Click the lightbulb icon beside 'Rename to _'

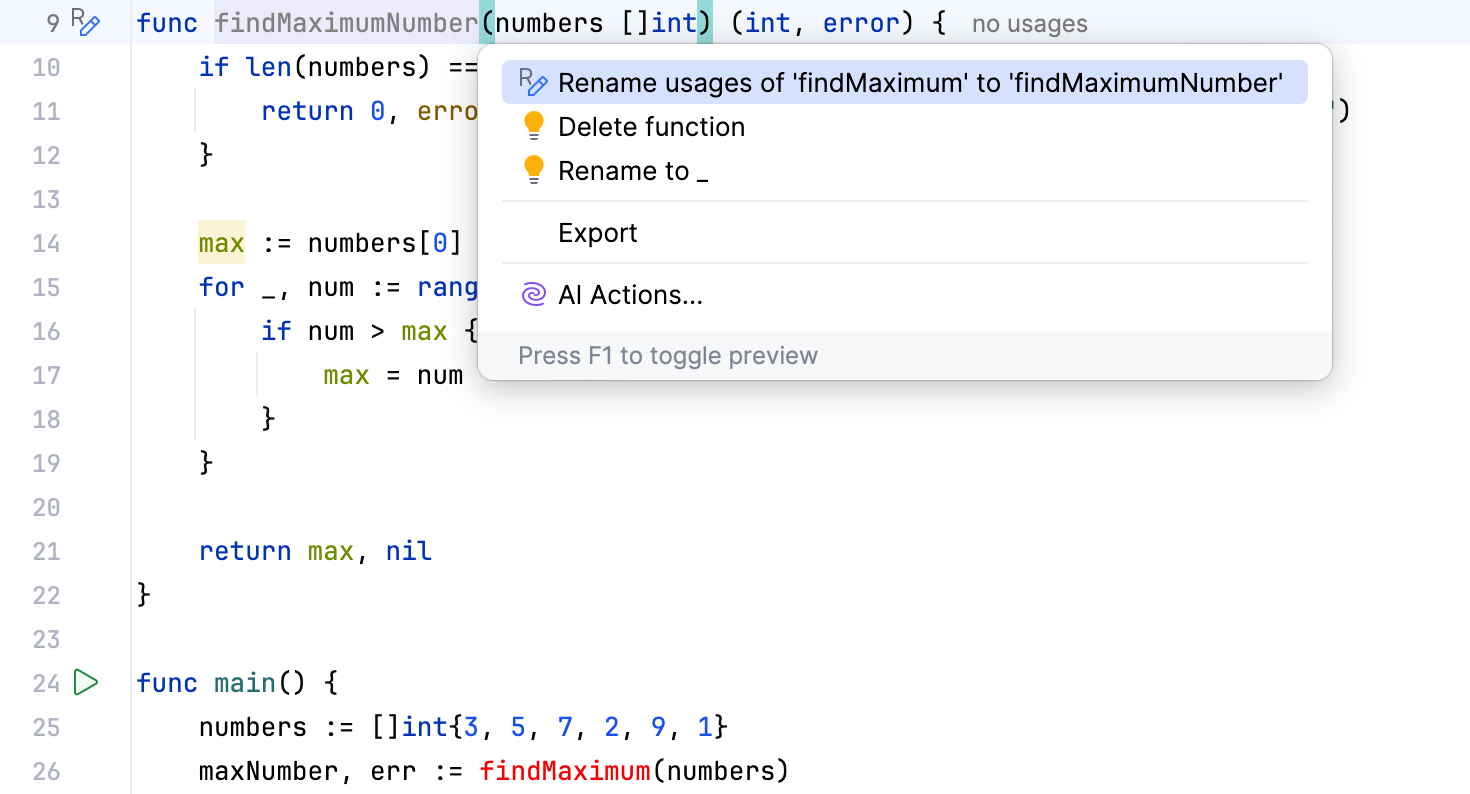(533, 170)
